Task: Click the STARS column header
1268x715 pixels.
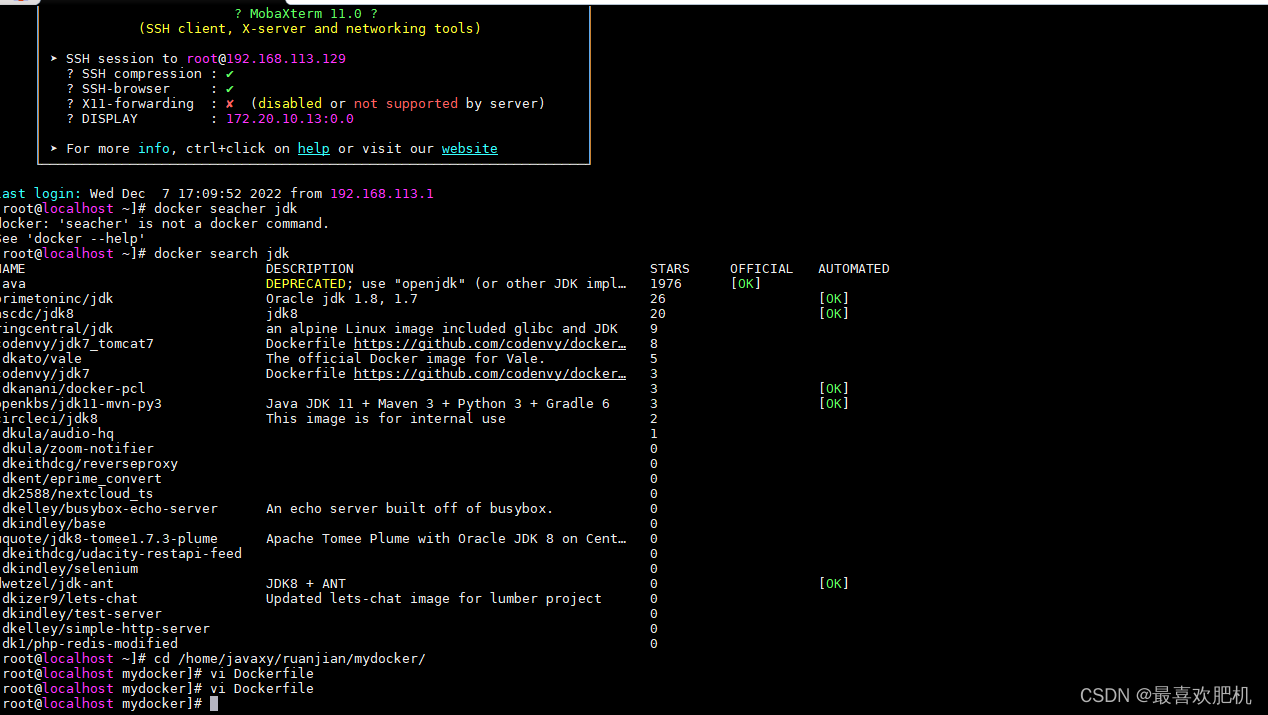Action: pyautogui.click(x=670, y=268)
